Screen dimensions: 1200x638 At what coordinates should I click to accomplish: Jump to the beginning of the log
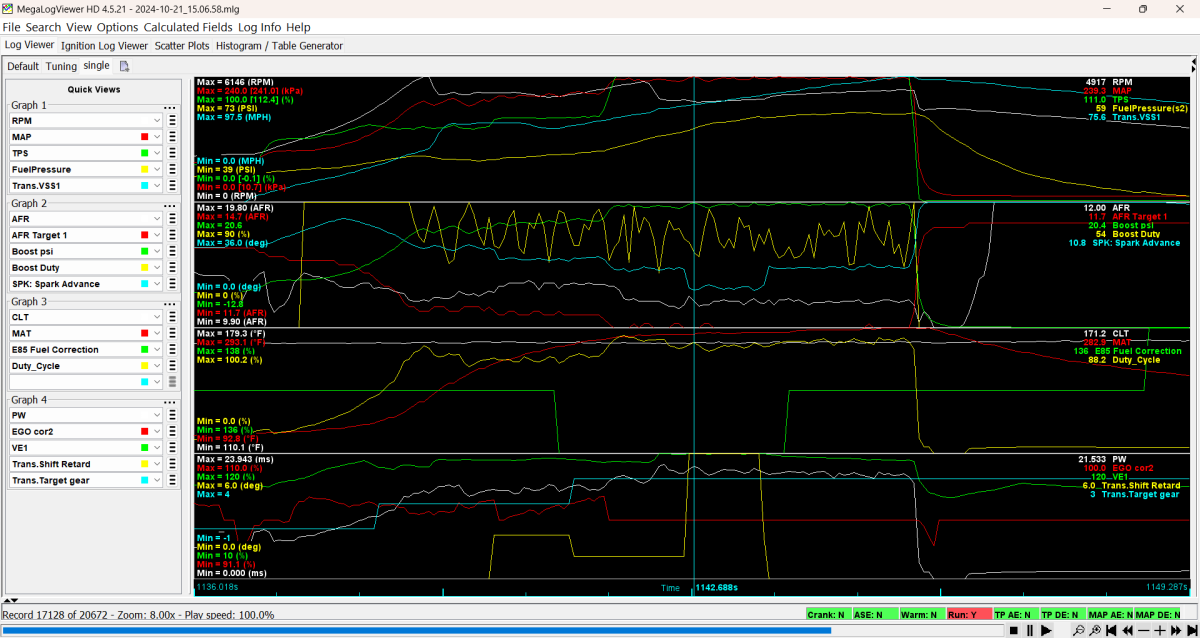[x=1111, y=630]
